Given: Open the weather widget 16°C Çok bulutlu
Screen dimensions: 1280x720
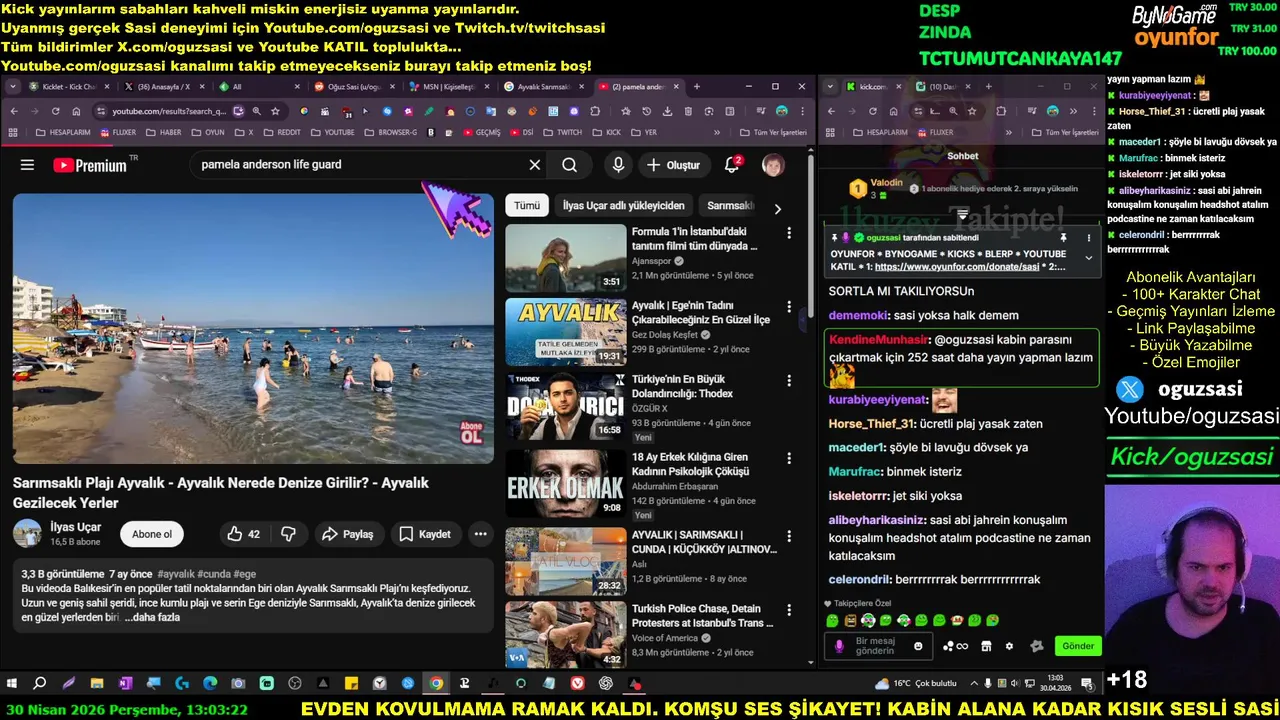Looking at the screenshot, I should 916,684.
